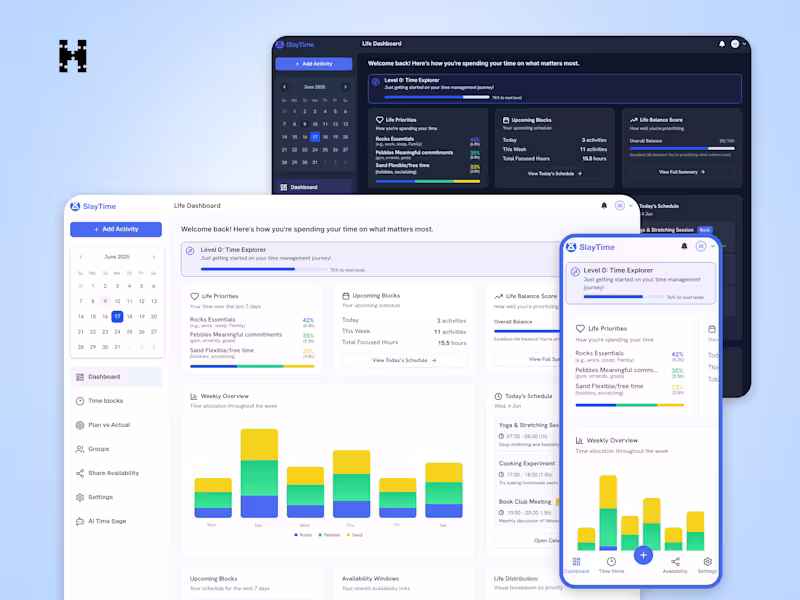Select June 17 on the calendar

click(117, 316)
